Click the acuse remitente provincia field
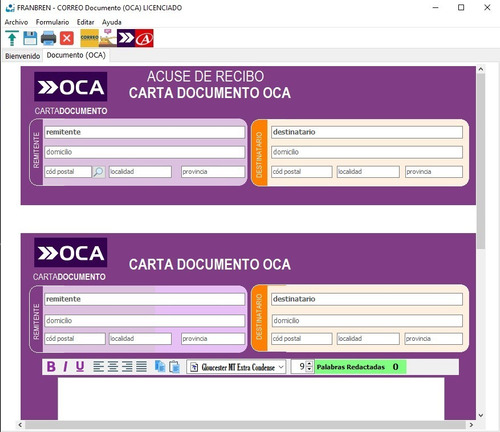 pos(213,172)
